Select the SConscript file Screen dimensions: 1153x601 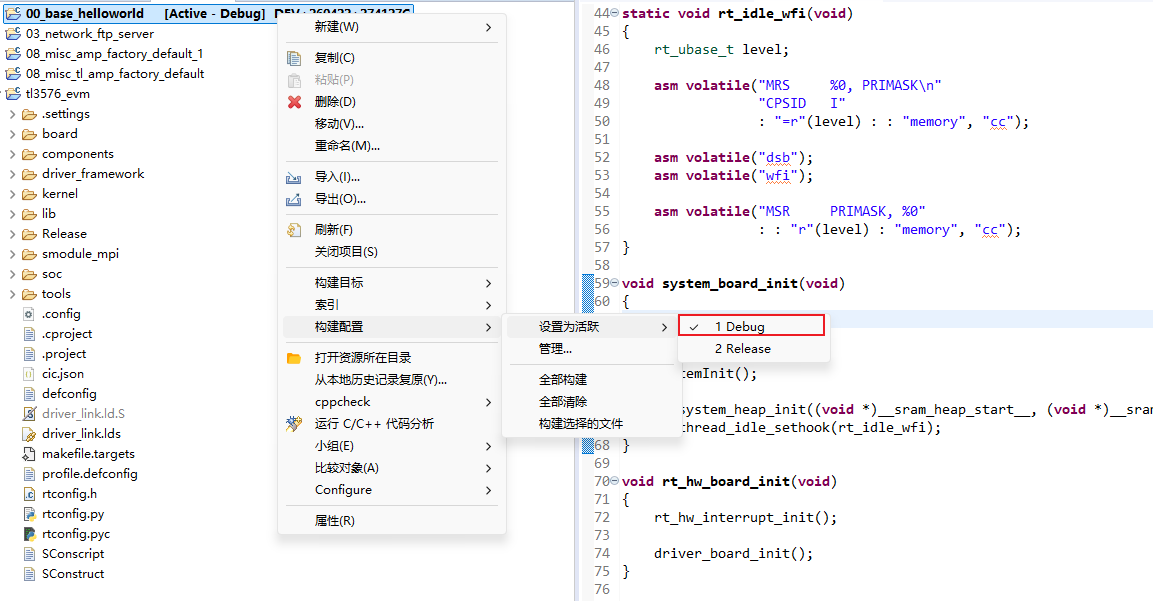click(x=73, y=554)
